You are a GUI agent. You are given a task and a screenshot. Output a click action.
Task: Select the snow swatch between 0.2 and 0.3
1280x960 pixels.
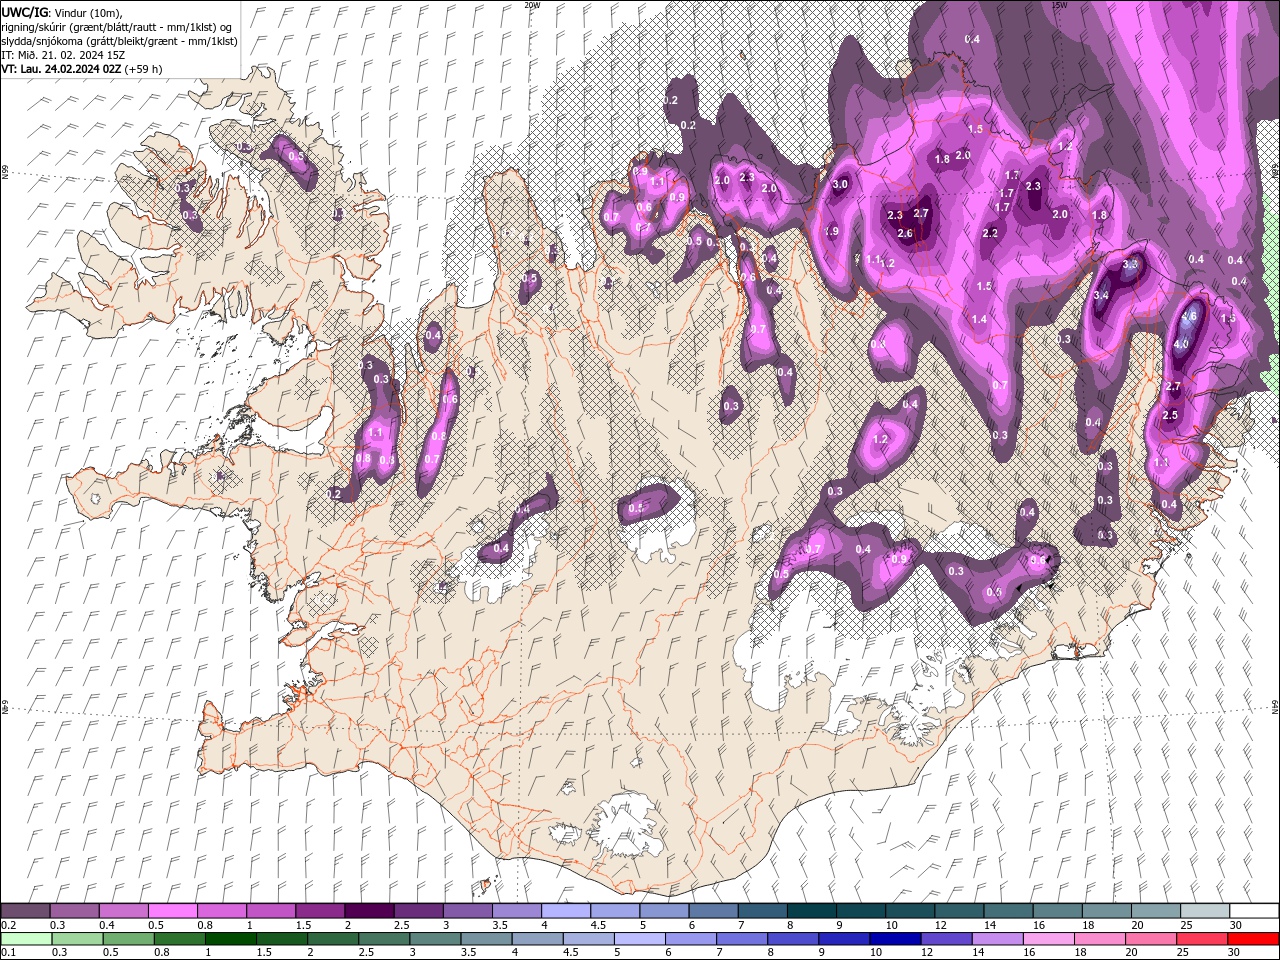(25, 911)
